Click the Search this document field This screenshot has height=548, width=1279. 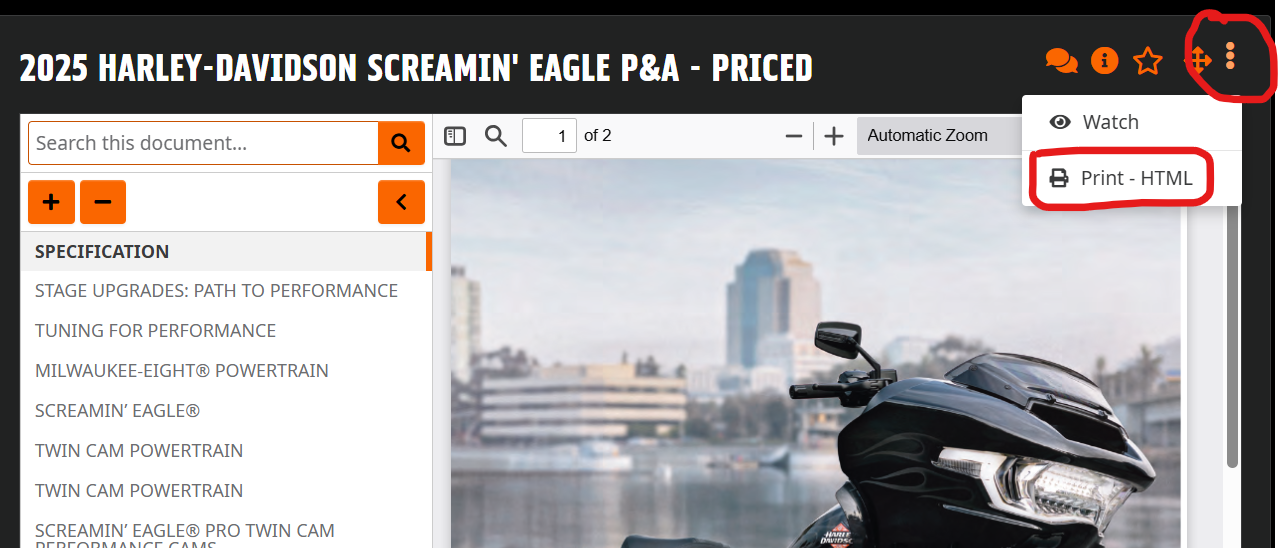tap(203, 143)
